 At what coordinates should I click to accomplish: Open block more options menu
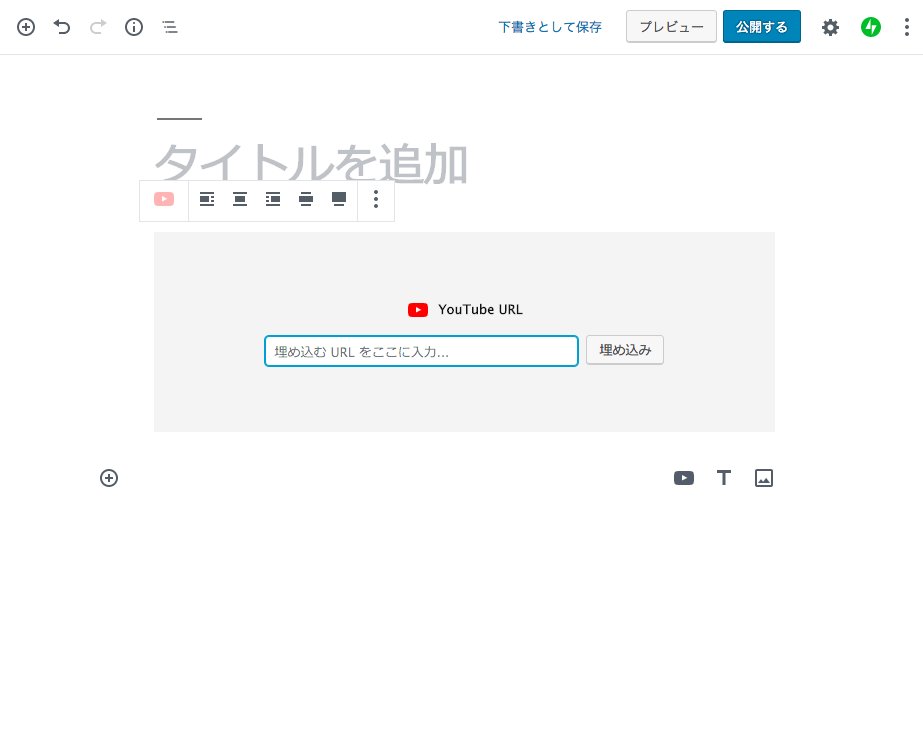tap(376, 199)
